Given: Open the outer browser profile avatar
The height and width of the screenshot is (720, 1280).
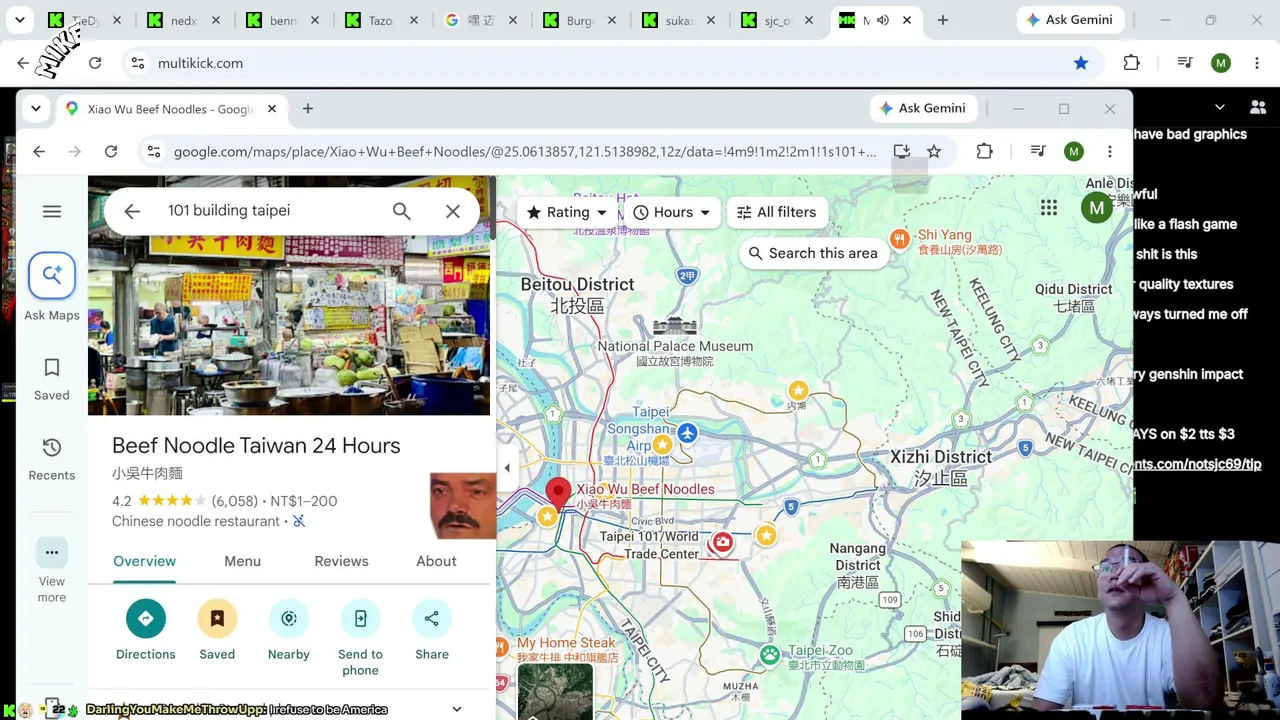Looking at the screenshot, I should click(x=1221, y=63).
